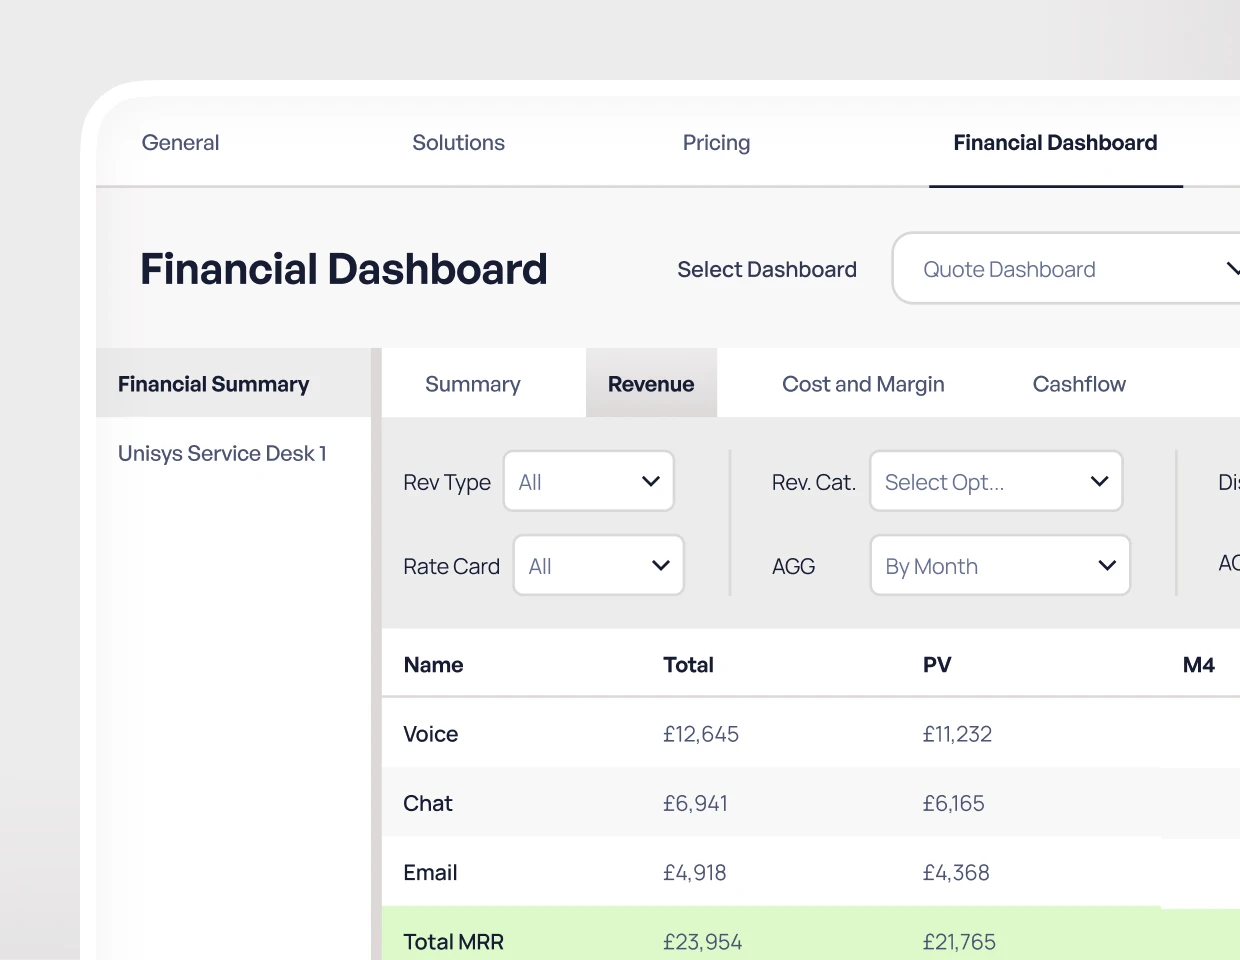Switch to the Summary sub-tab
1240x960 pixels.
point(472,384)
